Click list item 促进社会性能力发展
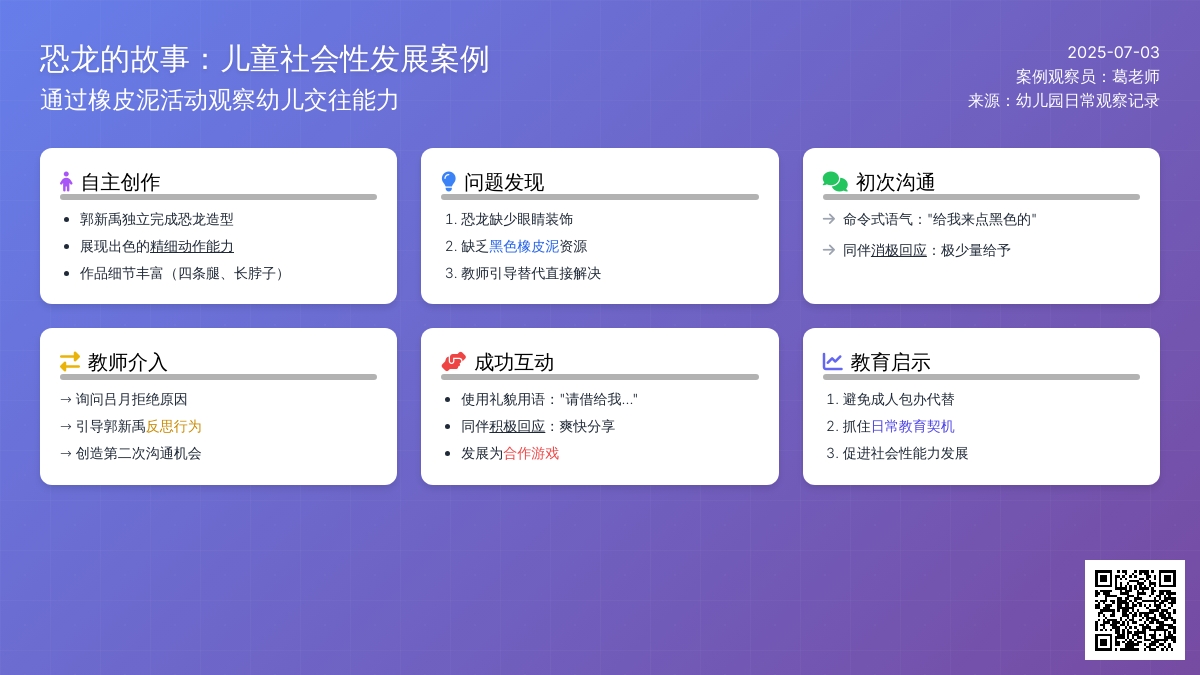The height and width of the screenshot is (675, 1200). 906,453
